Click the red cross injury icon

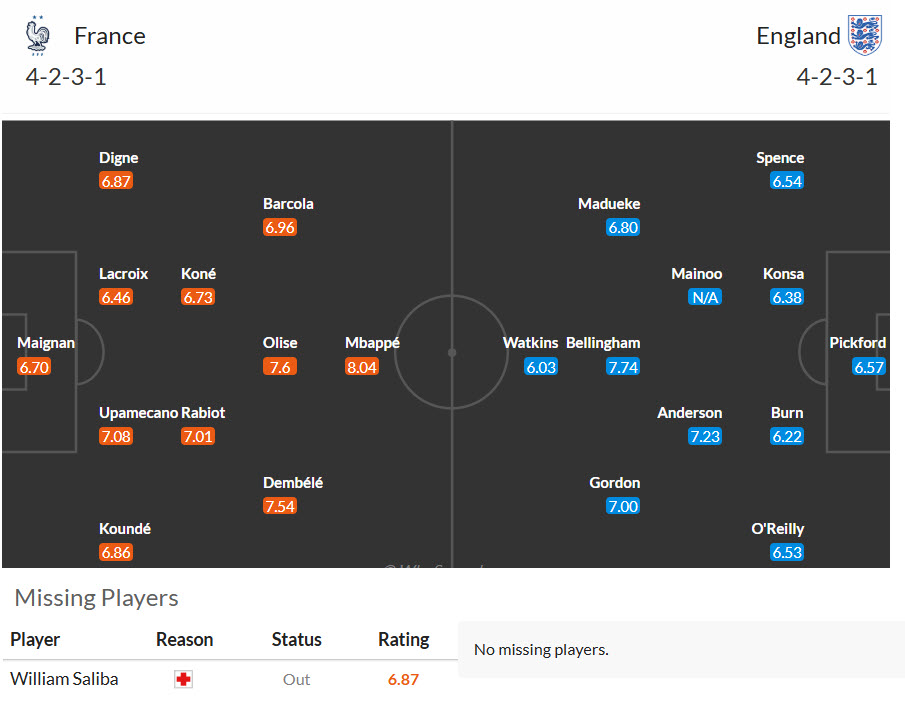coord(184,679)
